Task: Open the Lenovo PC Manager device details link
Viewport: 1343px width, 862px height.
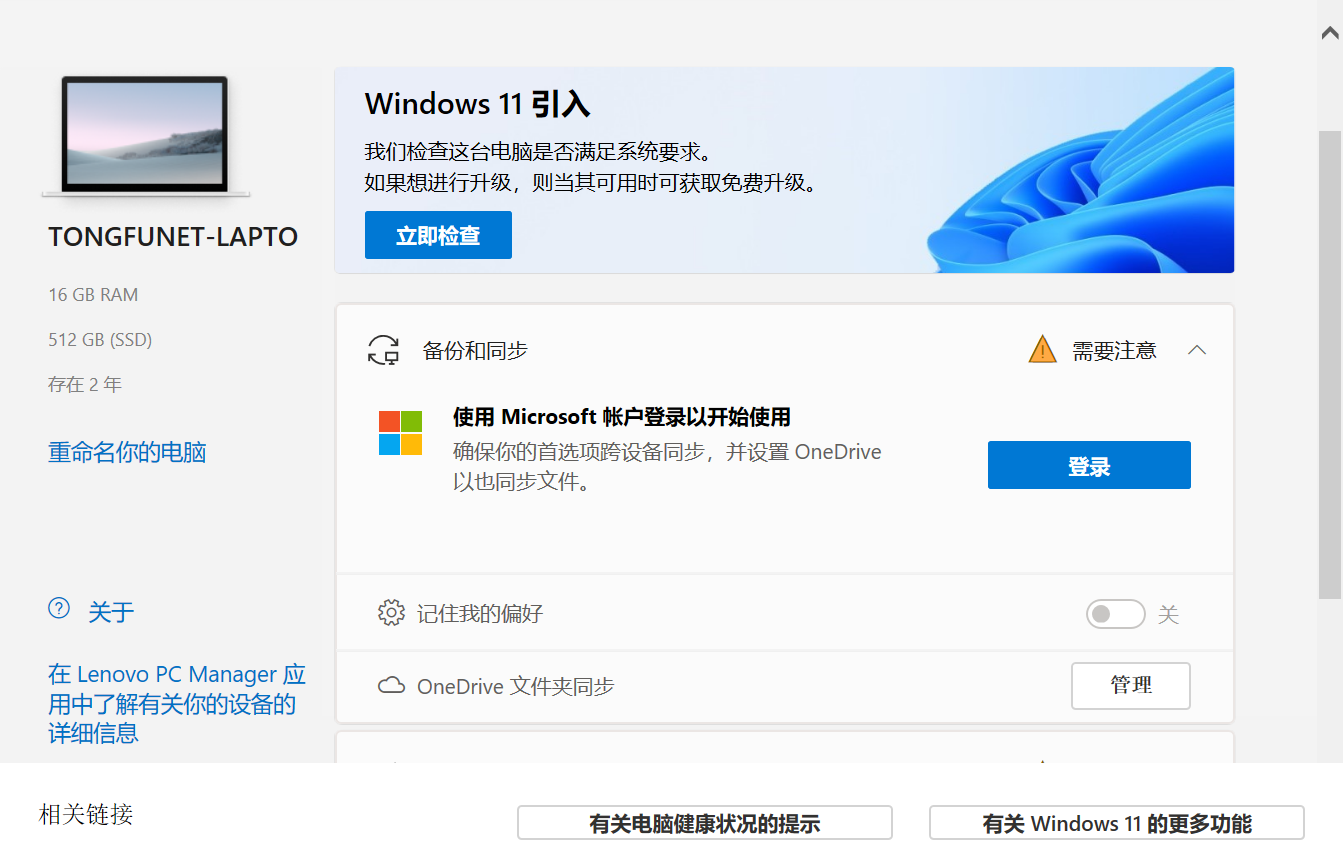Action: pyautogui.click(x=177, y=704)
